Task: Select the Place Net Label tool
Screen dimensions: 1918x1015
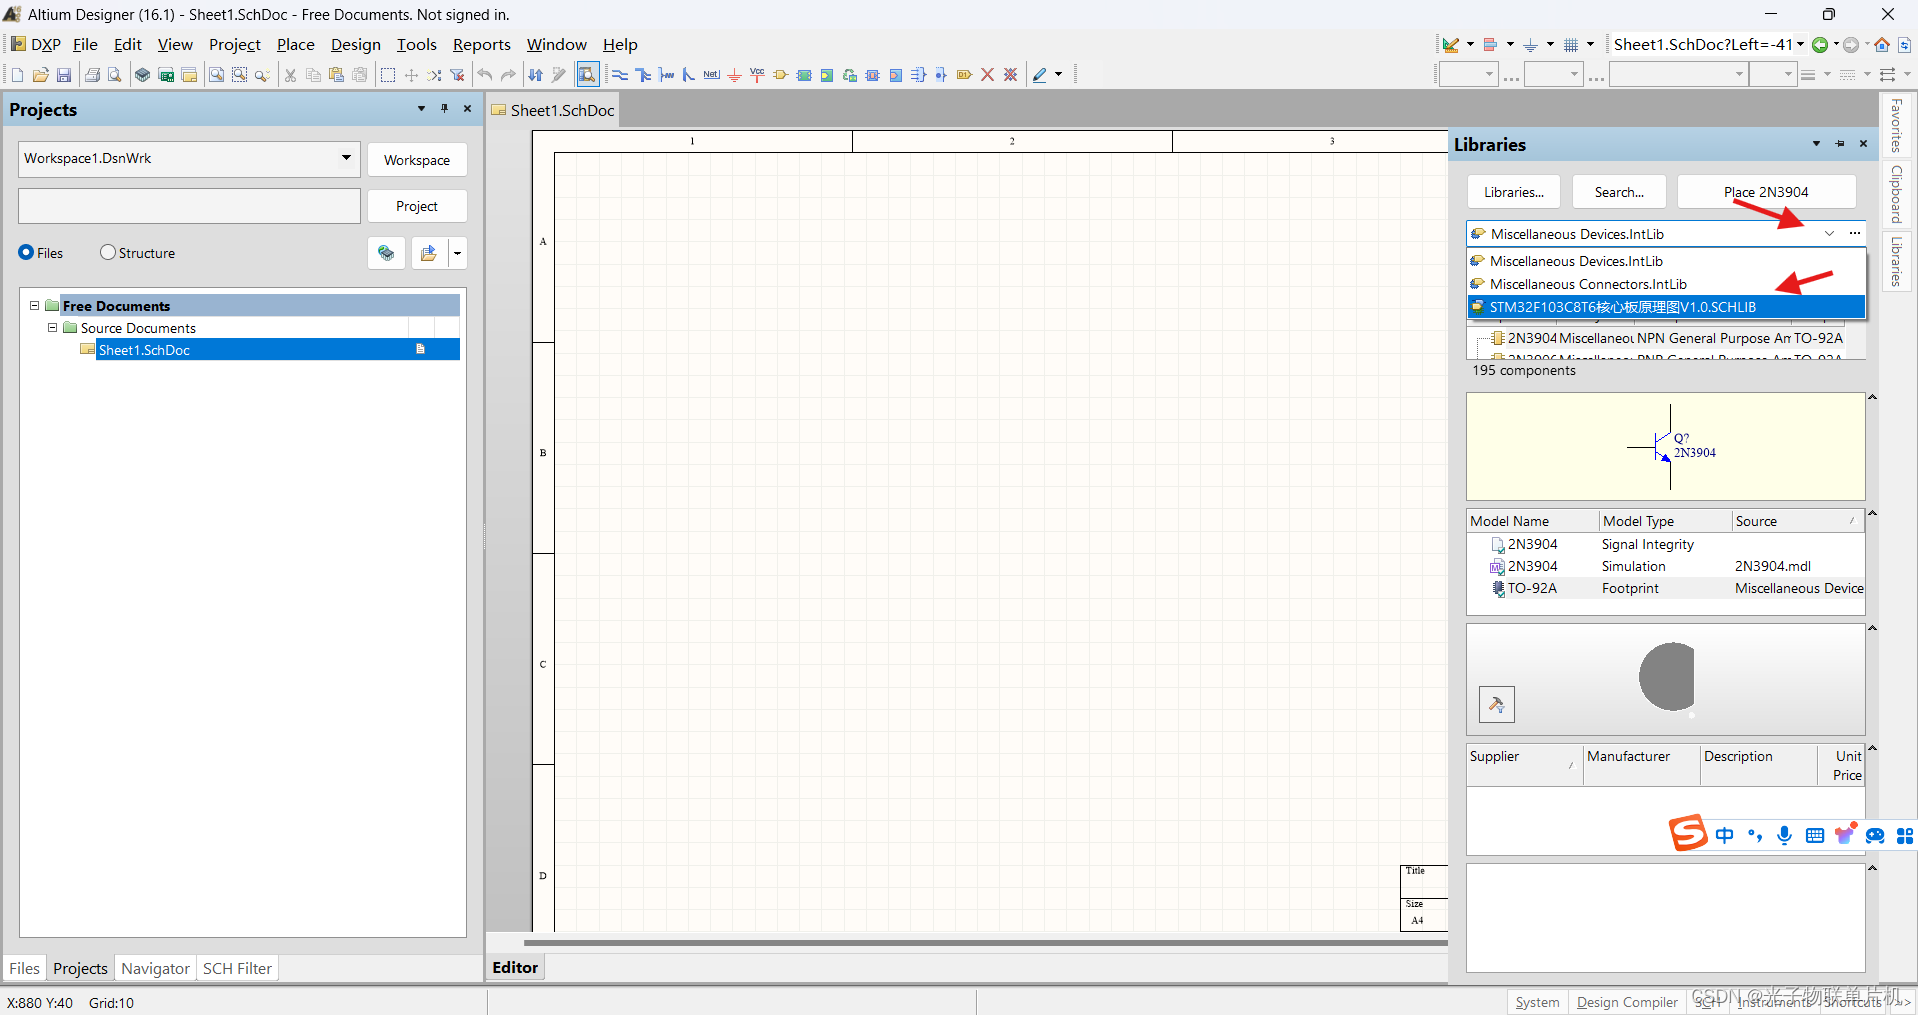Action: coord(711,75)
